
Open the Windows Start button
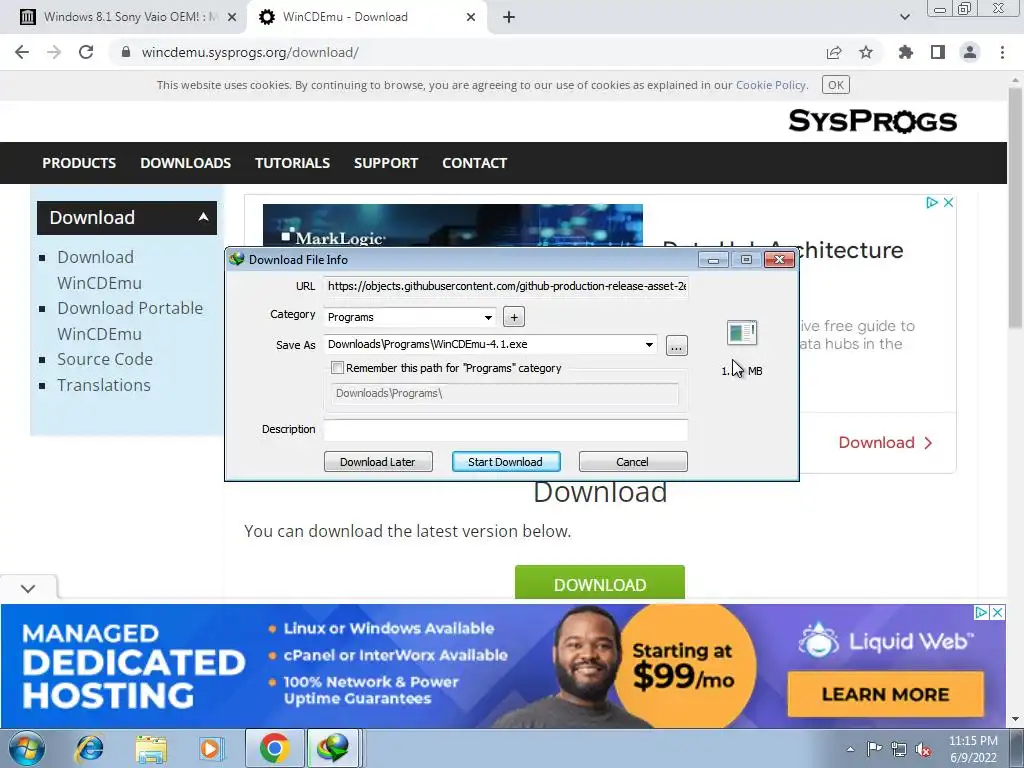[27, 748]
